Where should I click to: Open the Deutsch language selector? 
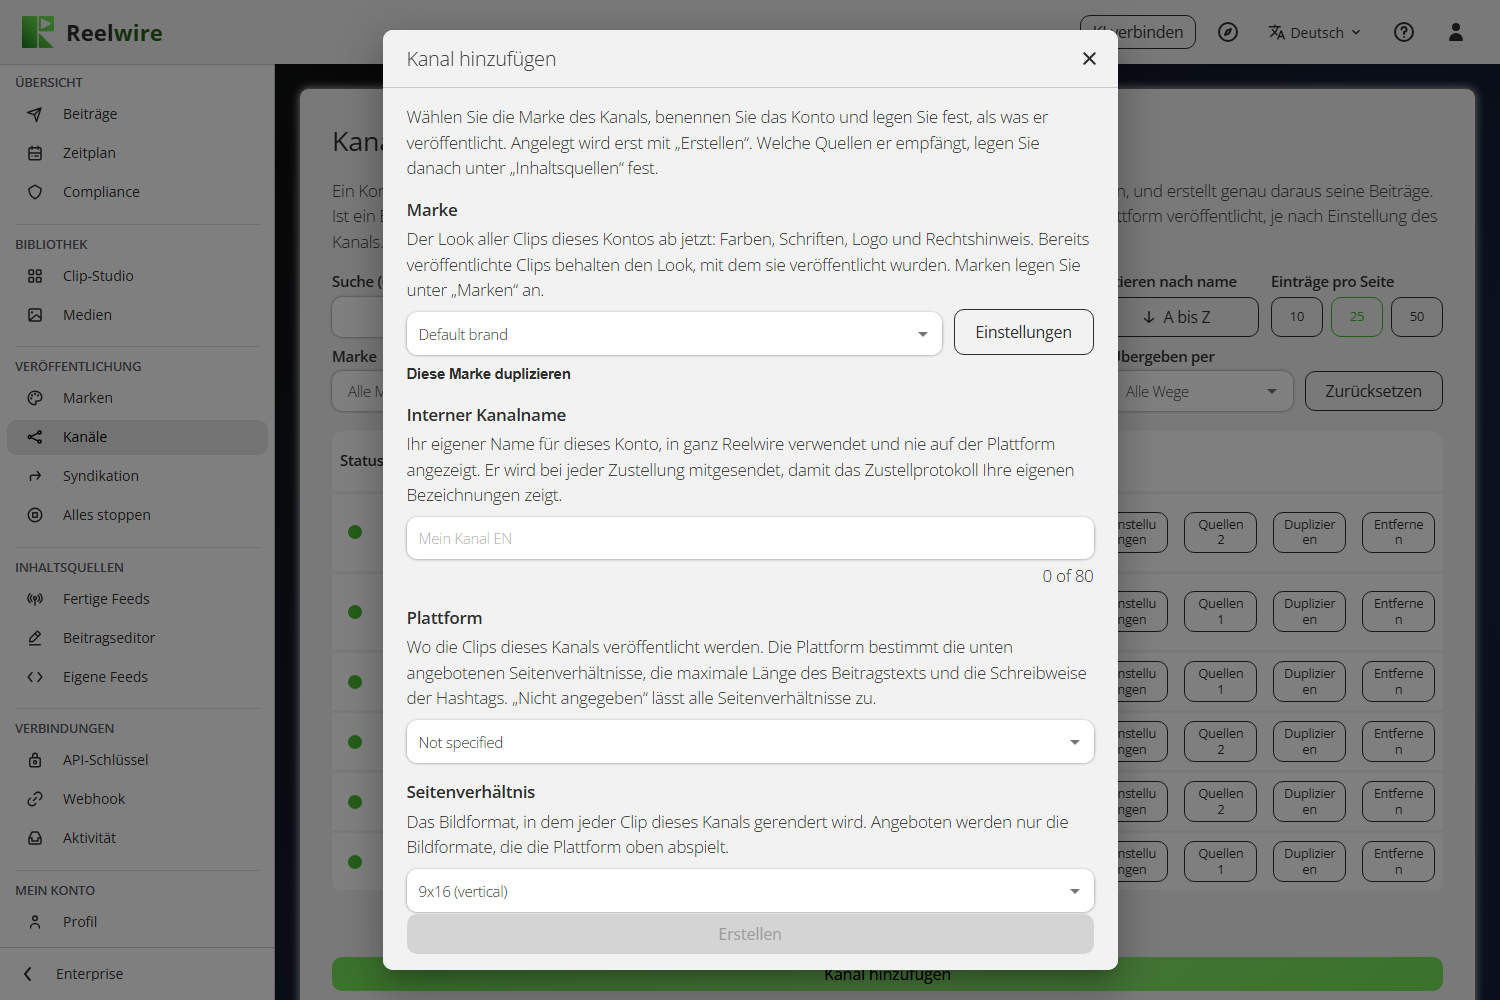pos(1314,32)
